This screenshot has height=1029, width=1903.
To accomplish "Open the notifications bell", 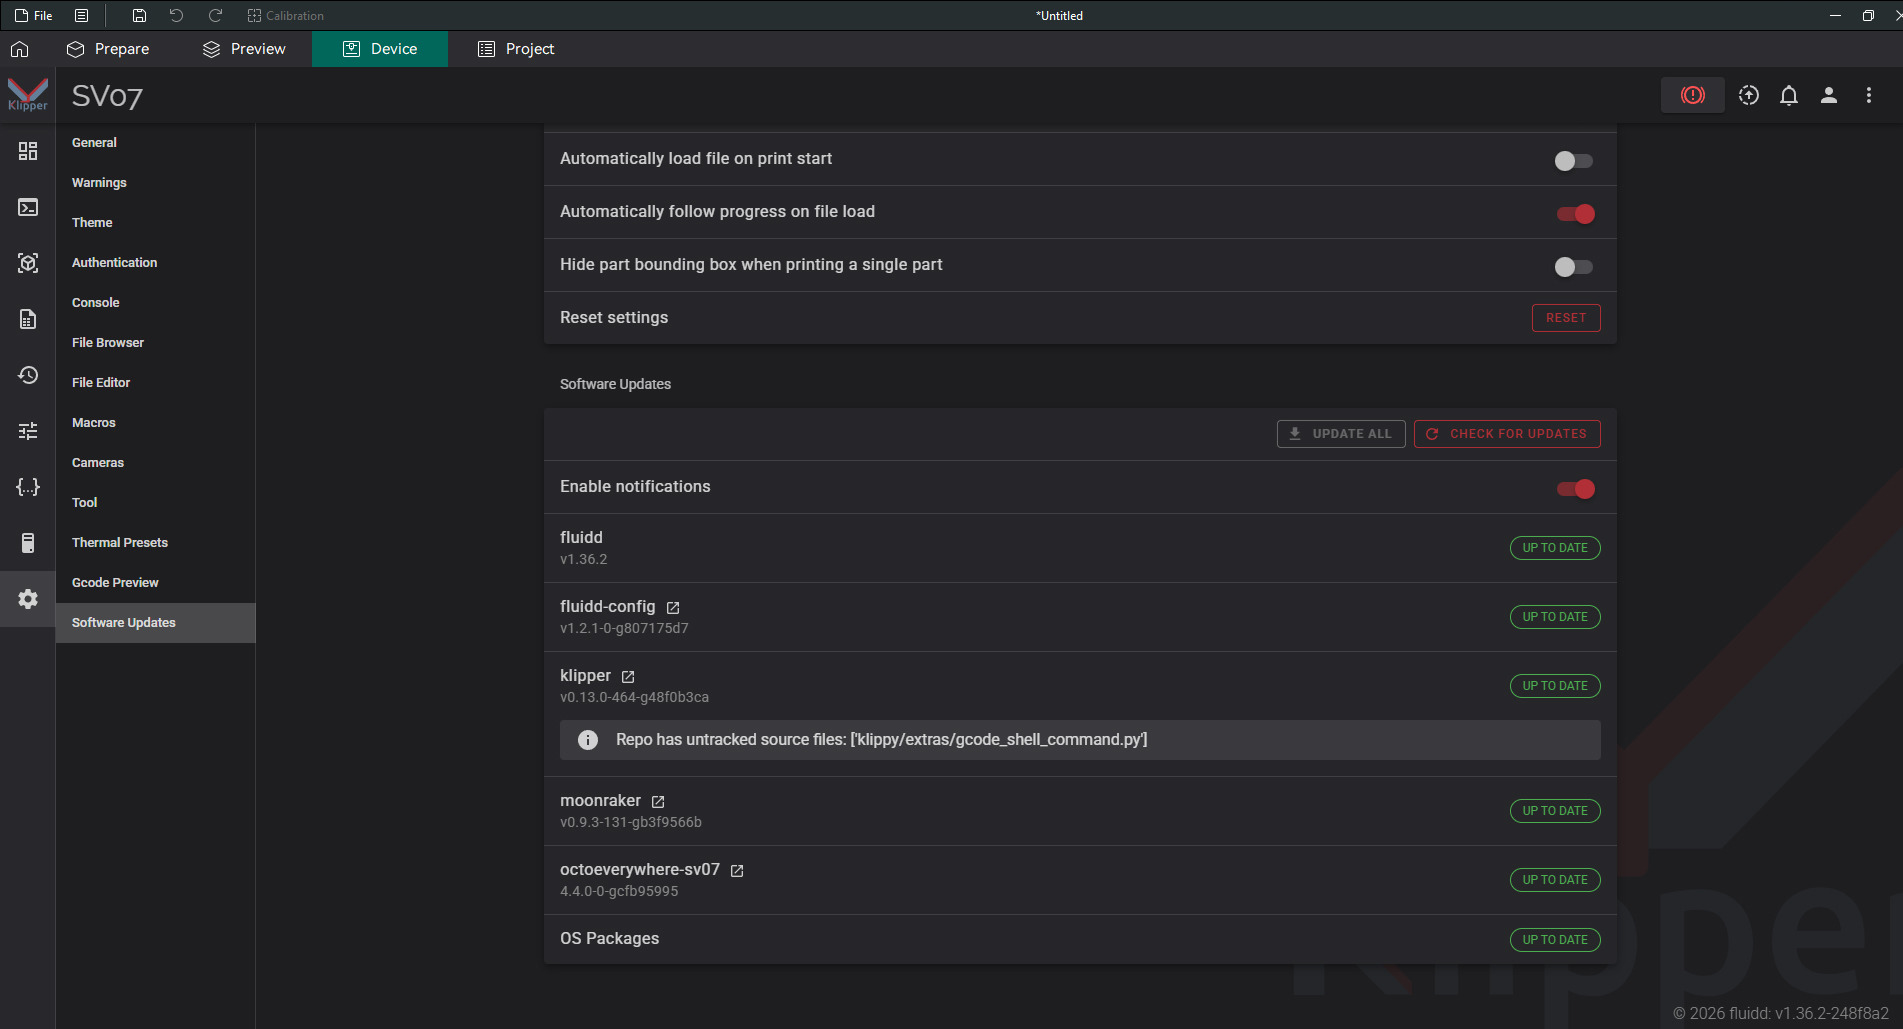I will point(1788,95).
